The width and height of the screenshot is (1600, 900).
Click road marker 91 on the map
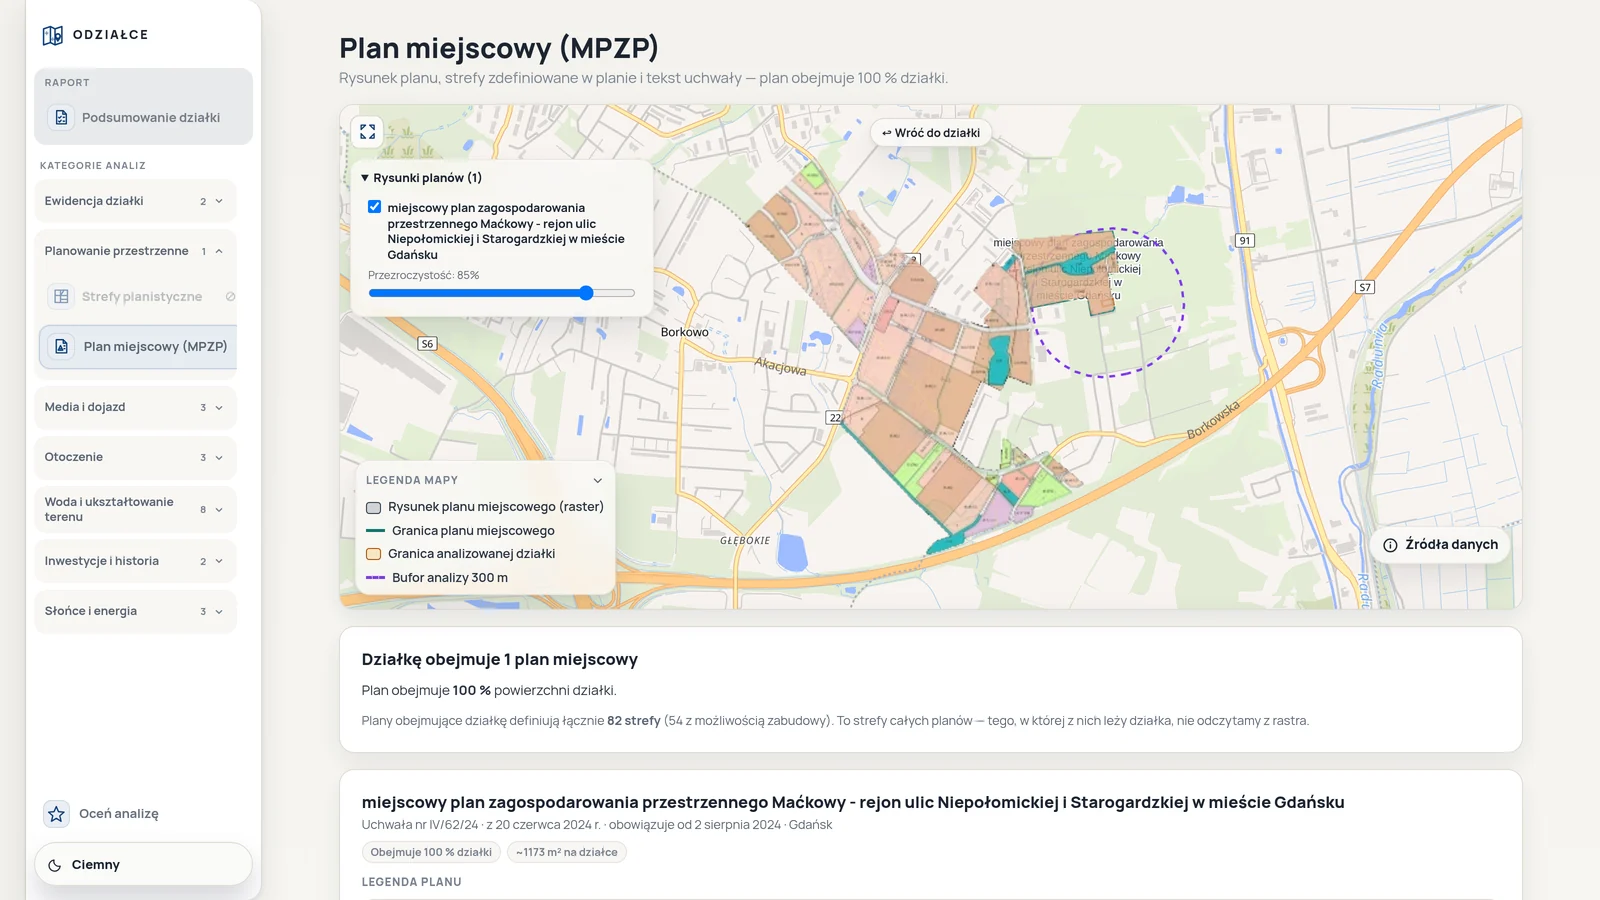coord(1244,241)
